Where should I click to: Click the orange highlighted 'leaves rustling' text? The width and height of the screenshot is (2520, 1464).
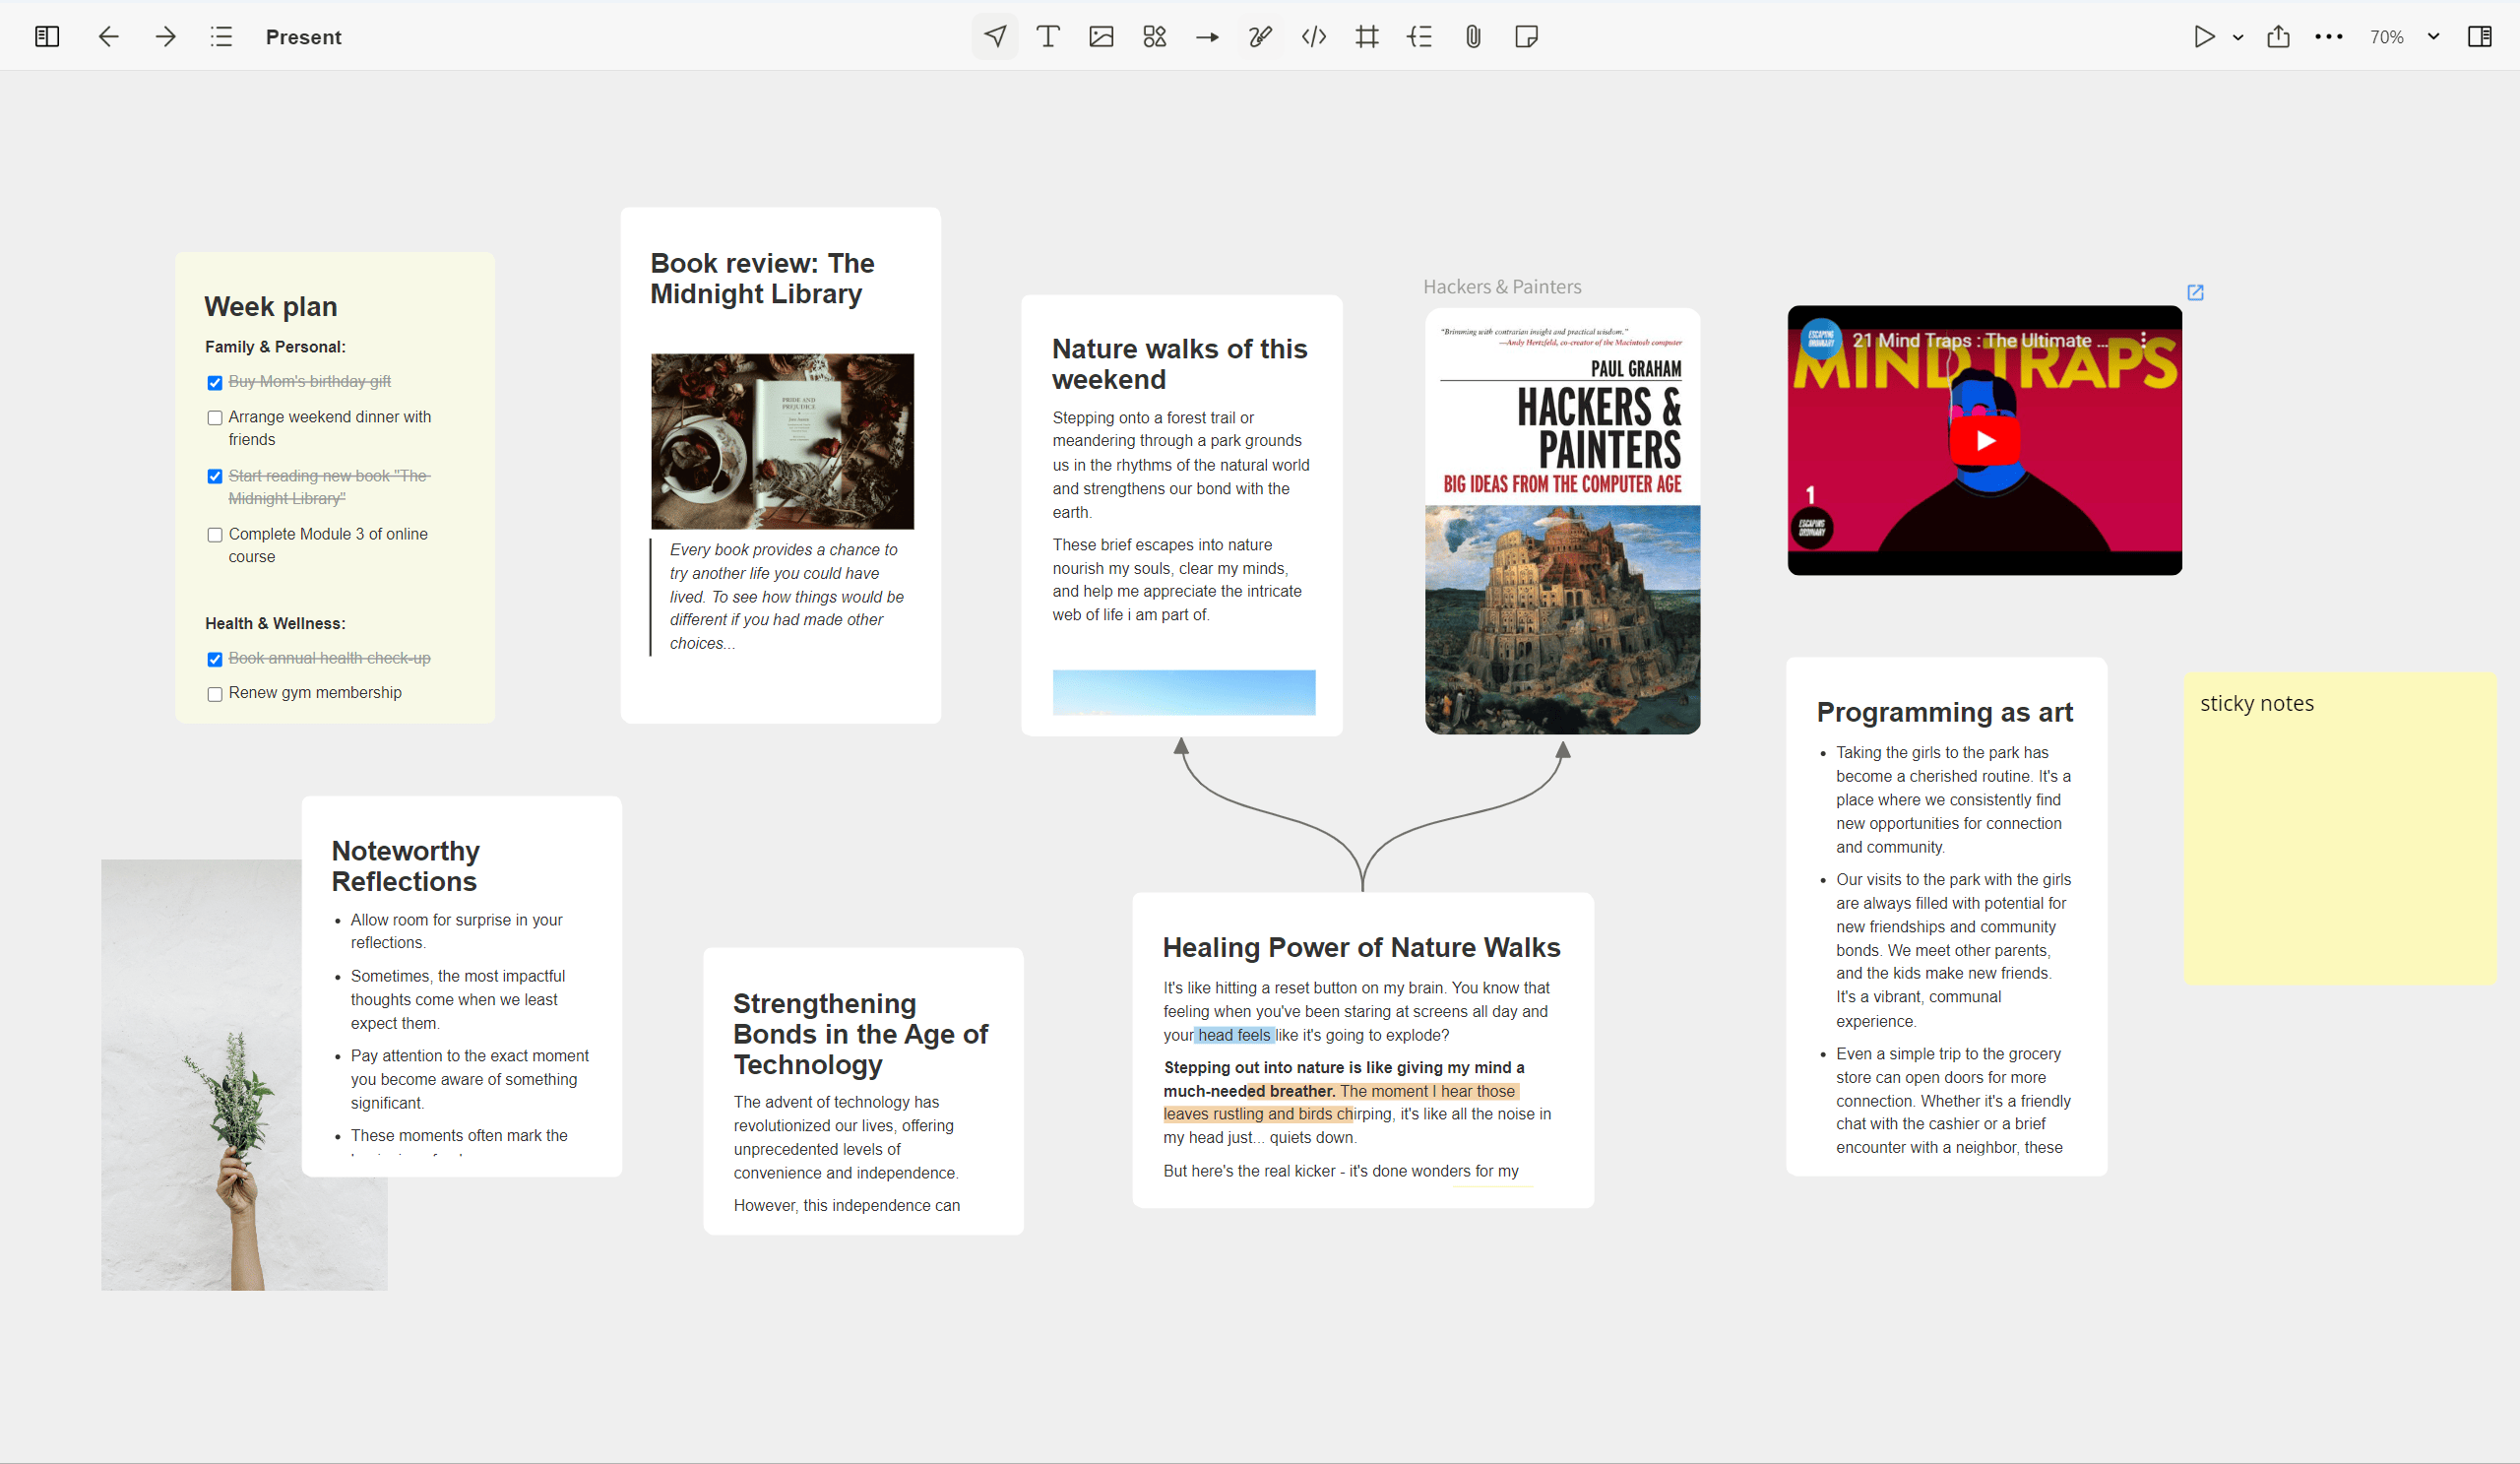1258,1114
